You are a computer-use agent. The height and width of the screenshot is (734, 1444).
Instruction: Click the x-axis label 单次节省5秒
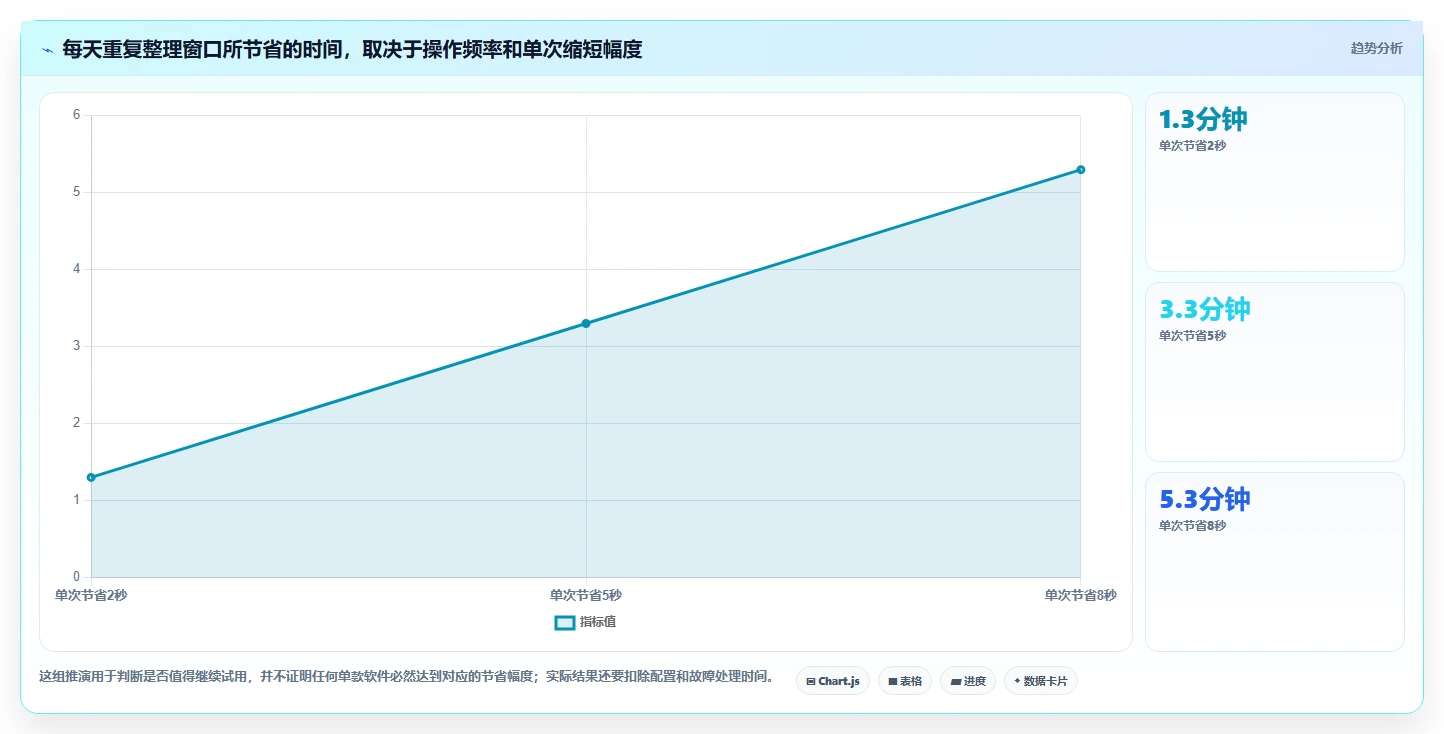pos(586,595)
